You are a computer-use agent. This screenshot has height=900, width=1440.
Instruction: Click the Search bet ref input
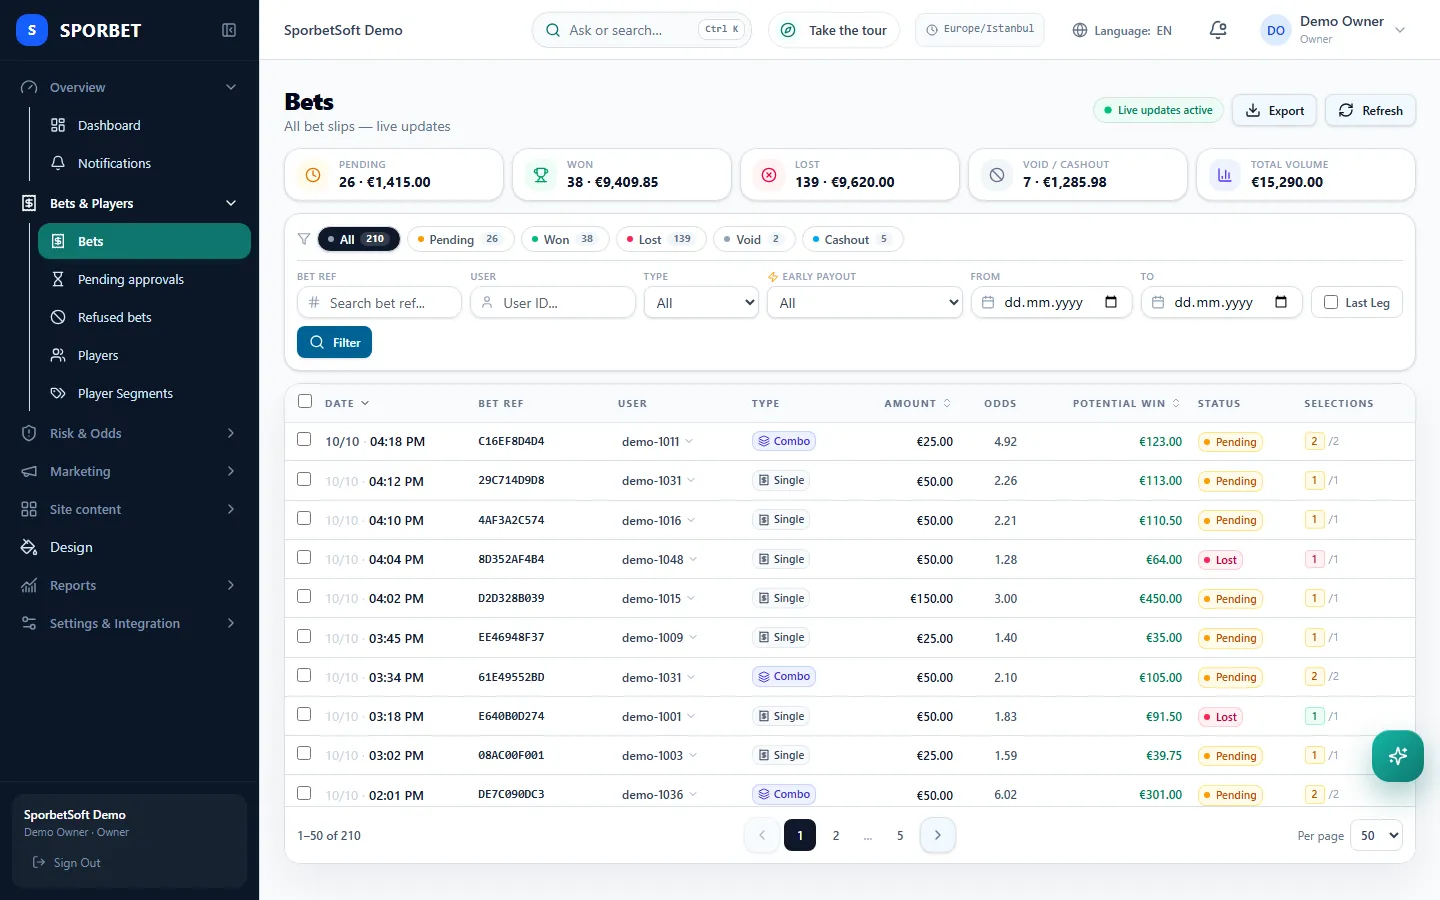(x=379, y=302)
